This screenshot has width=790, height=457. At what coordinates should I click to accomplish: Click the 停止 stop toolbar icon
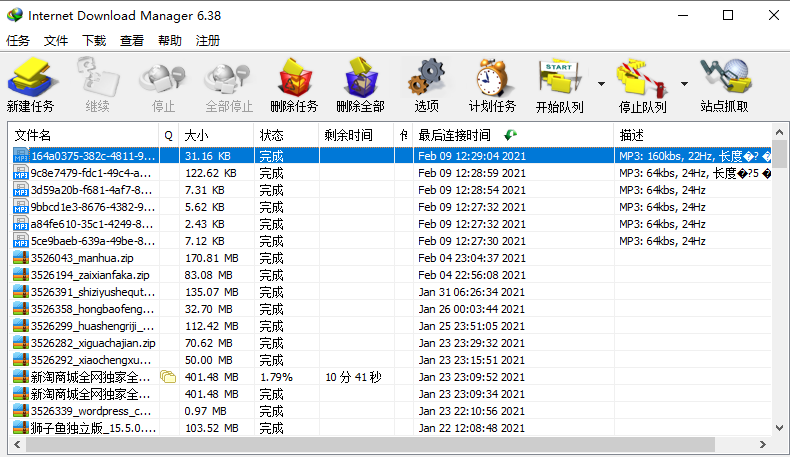pos(163,78)
